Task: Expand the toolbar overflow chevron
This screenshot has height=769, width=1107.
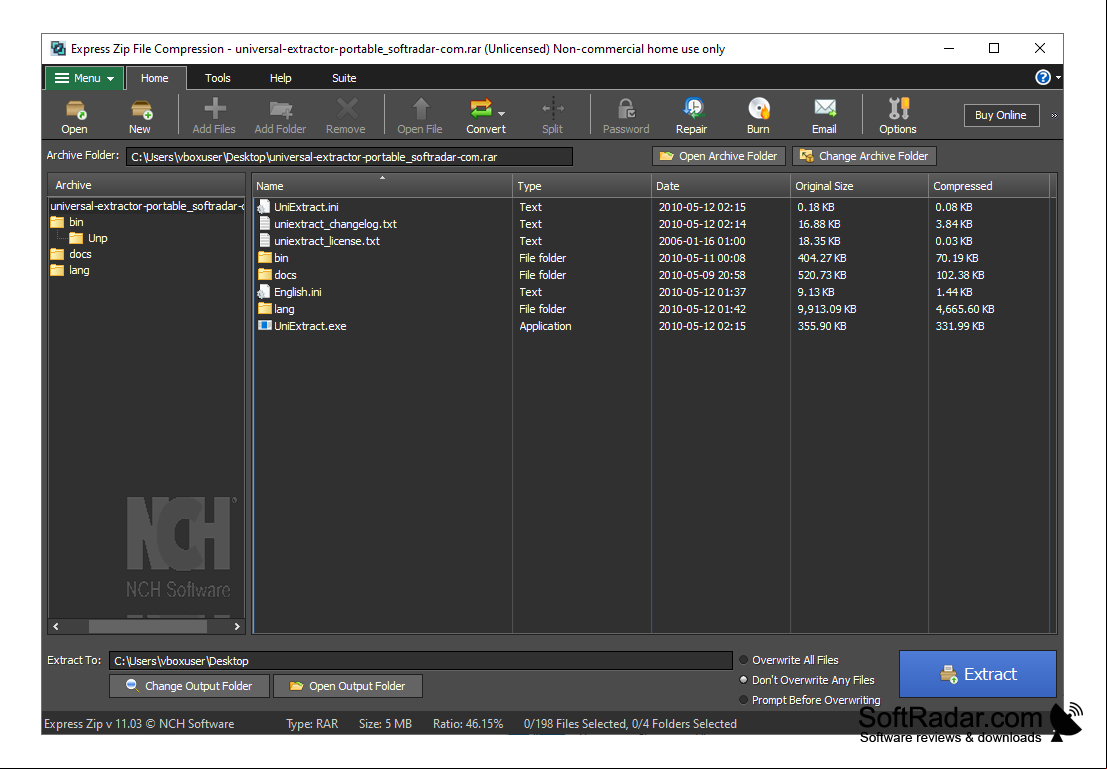Action: click(1054, 115)
